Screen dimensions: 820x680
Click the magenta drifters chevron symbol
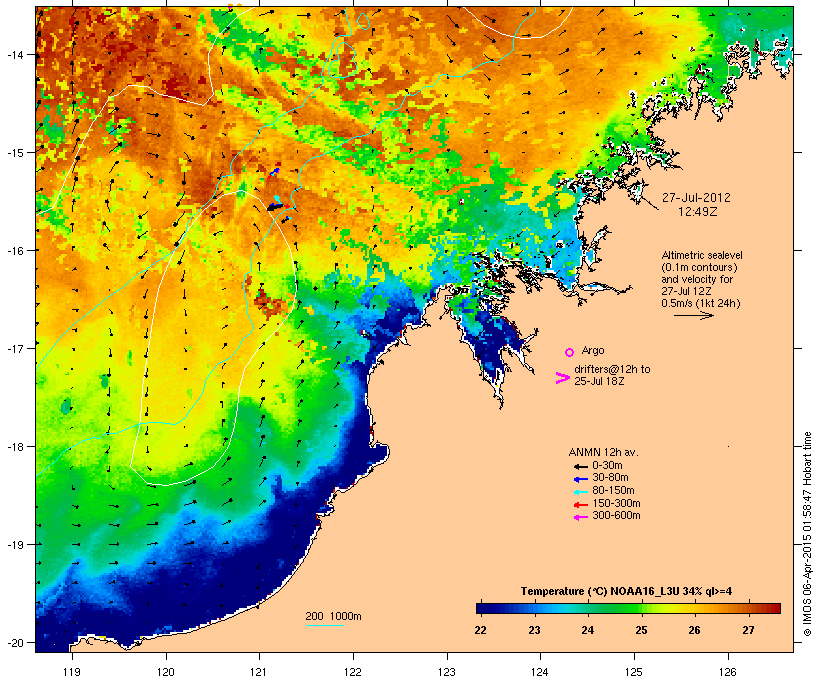pos(562,378)
